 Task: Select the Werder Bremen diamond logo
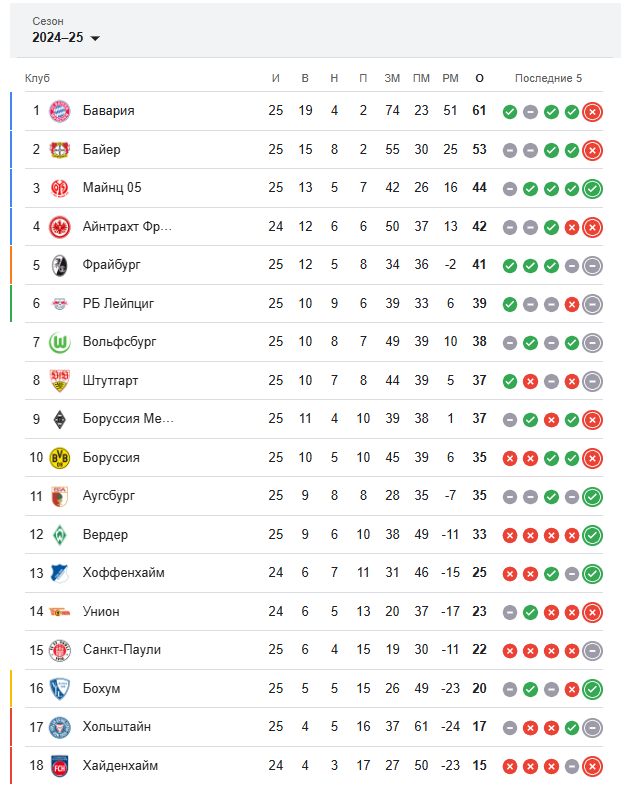(59, 534)
